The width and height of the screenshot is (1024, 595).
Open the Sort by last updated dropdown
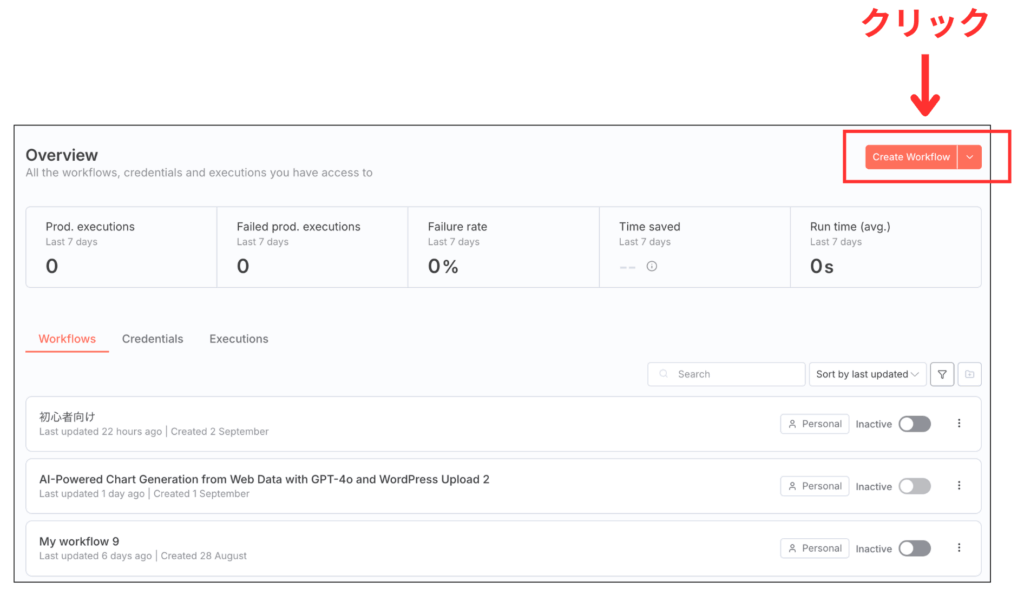click(866, 373)
